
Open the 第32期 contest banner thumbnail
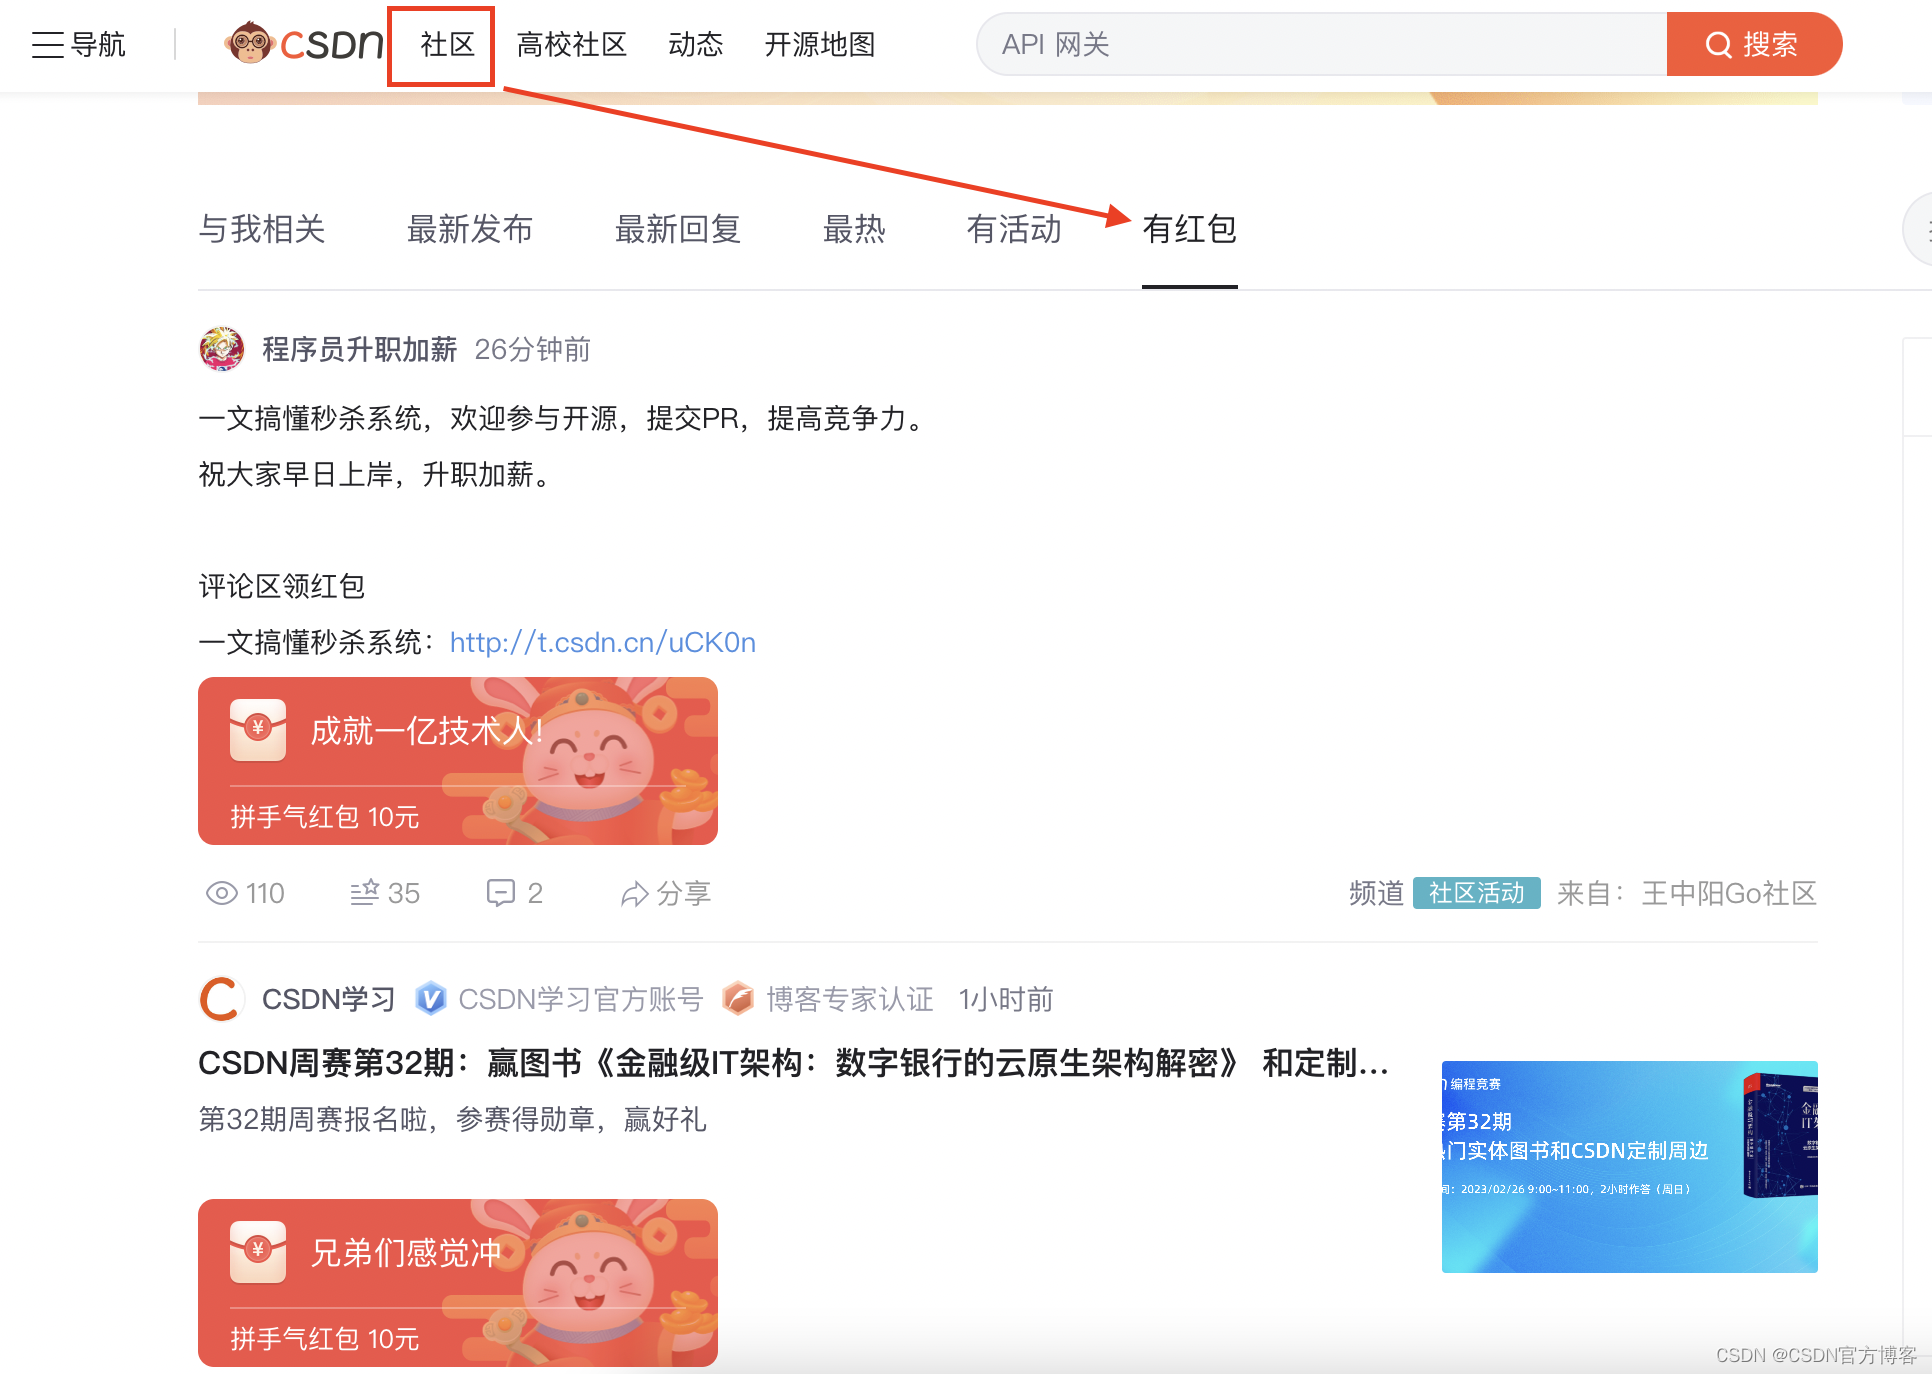[x=1629, y=1166]
